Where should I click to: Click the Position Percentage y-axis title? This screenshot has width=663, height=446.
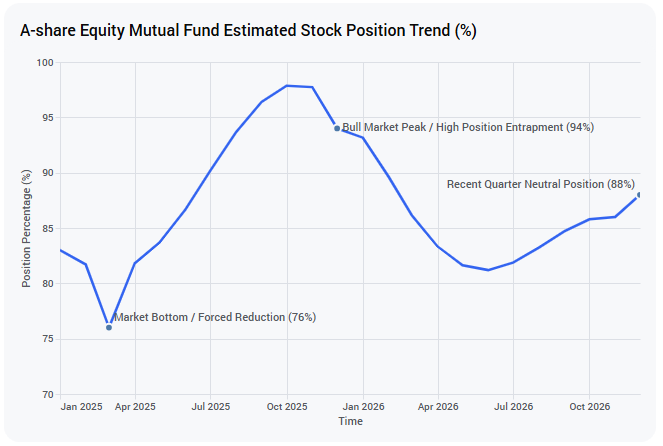point(26,229)
